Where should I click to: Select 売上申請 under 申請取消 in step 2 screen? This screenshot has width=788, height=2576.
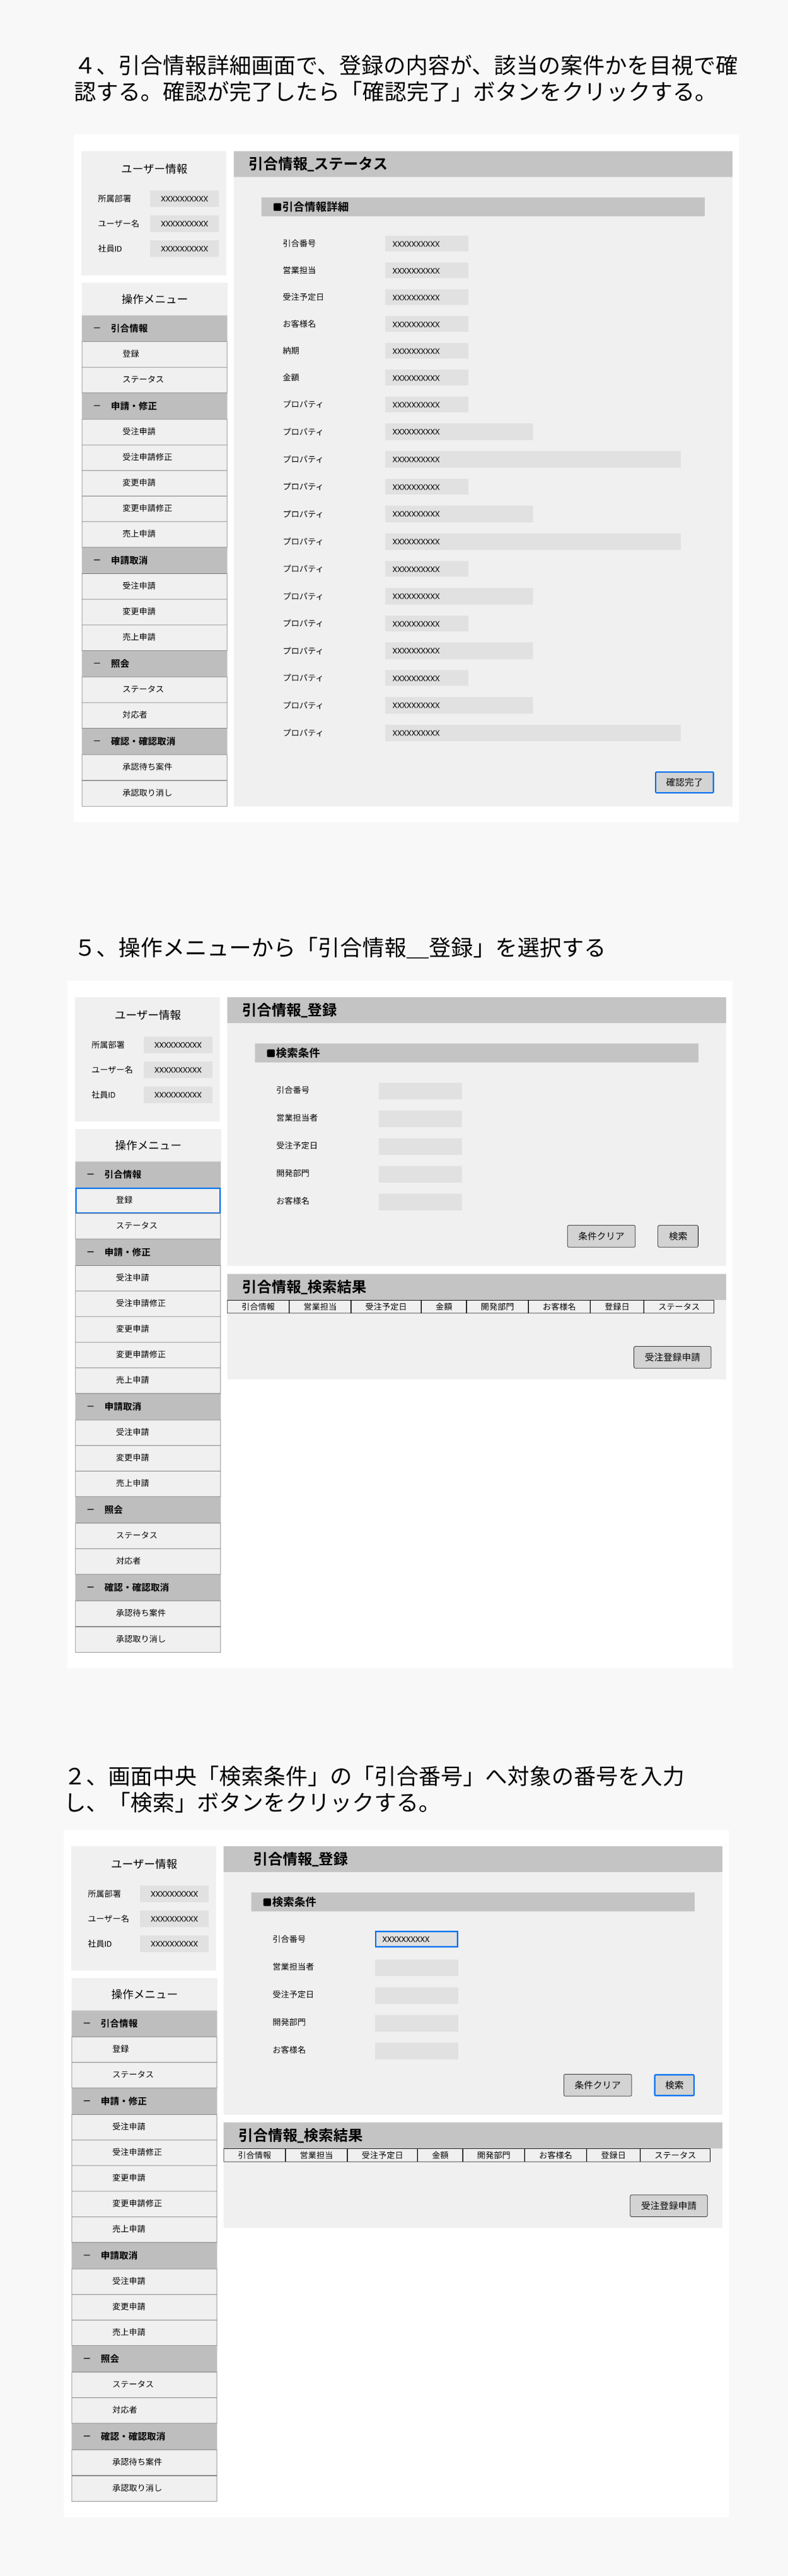[144, 2332]
